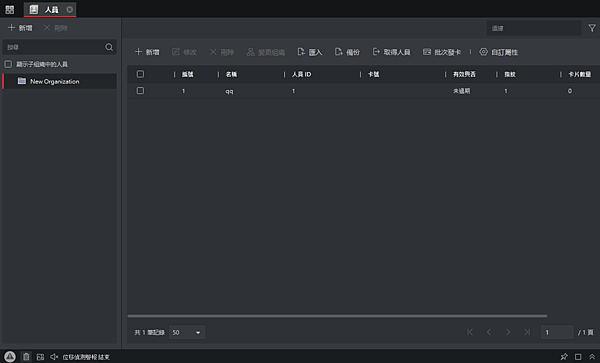Click the 卡片數量 column header
Viewport: 600px width, 363px height.
coord(580,74)
